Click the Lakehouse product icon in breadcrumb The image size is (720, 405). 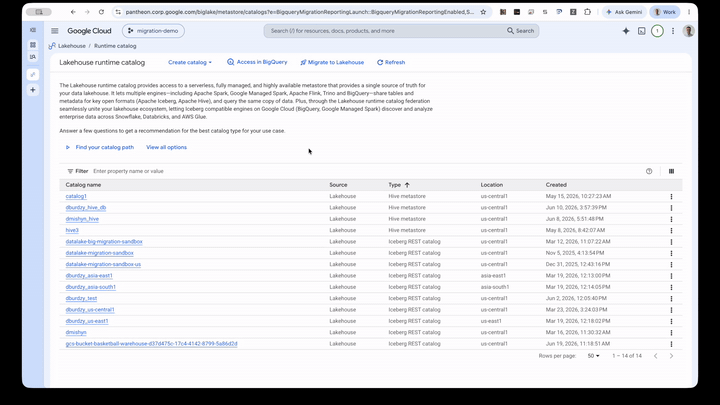(52, 46)
